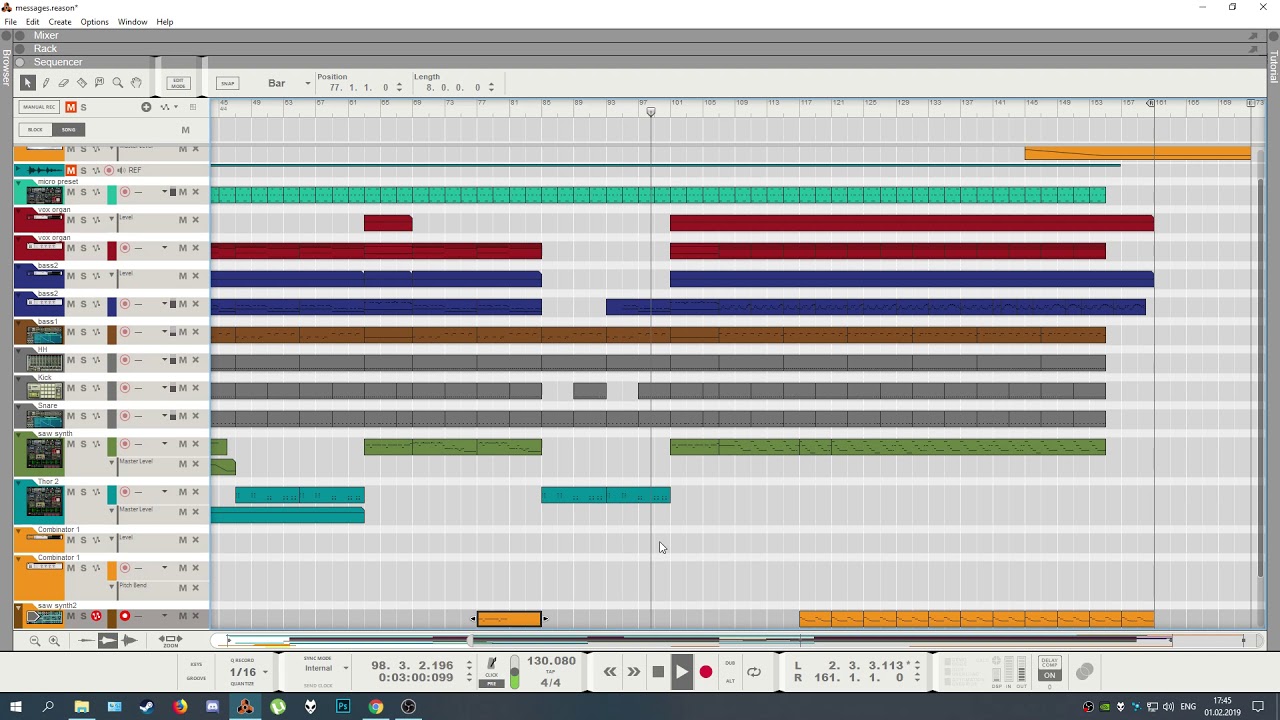This screenshot has height=720, width=1280.
Task: Zoom in with the plus magnifier
Action: pyautogui.click(x=54, y=641)
